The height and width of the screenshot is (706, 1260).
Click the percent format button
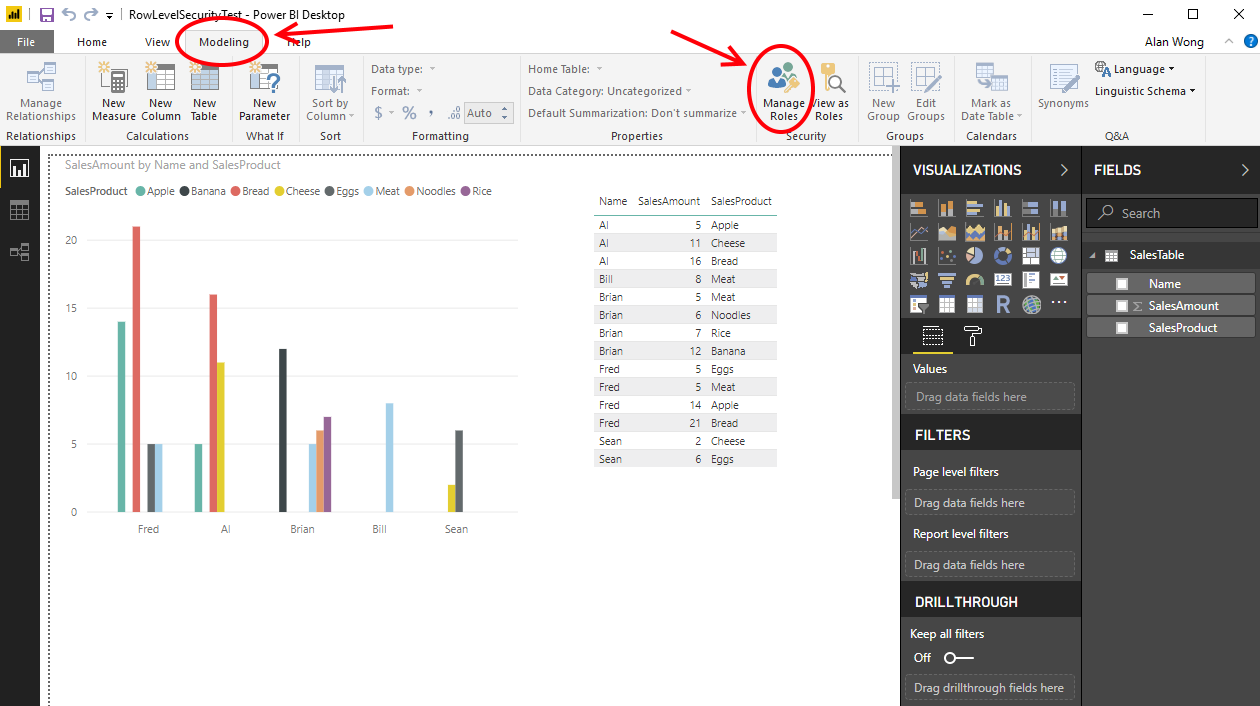click(x=410, y=113)
